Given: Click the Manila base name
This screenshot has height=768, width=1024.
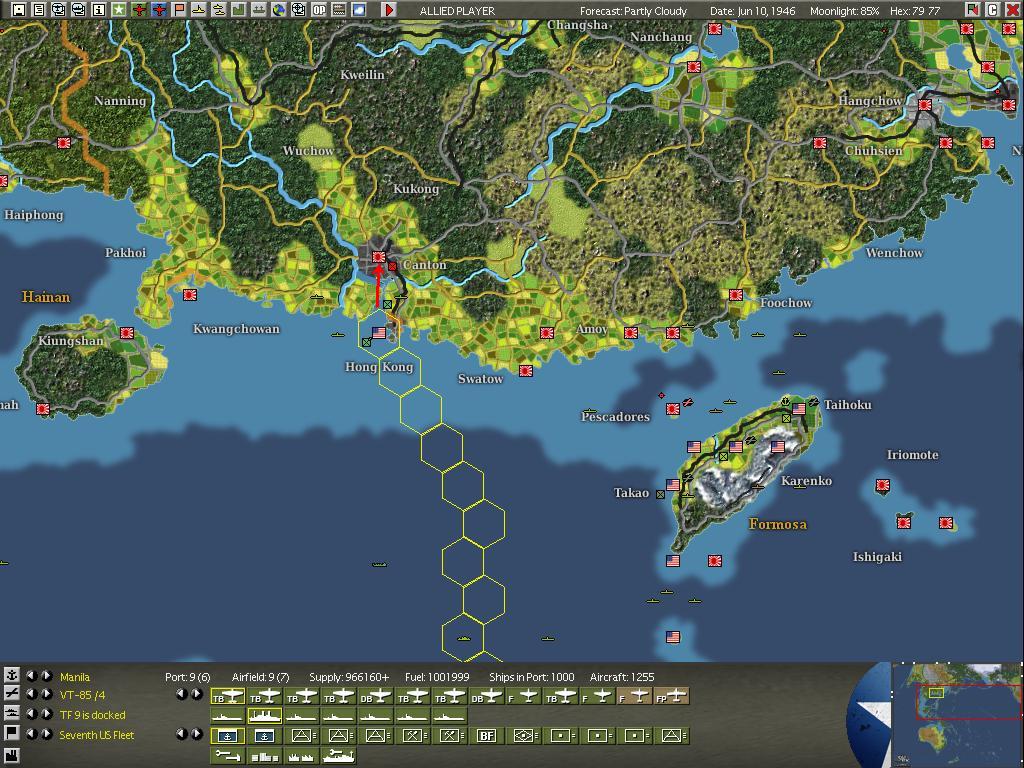Looking at the screenshot, I should [x=74, y=677].
